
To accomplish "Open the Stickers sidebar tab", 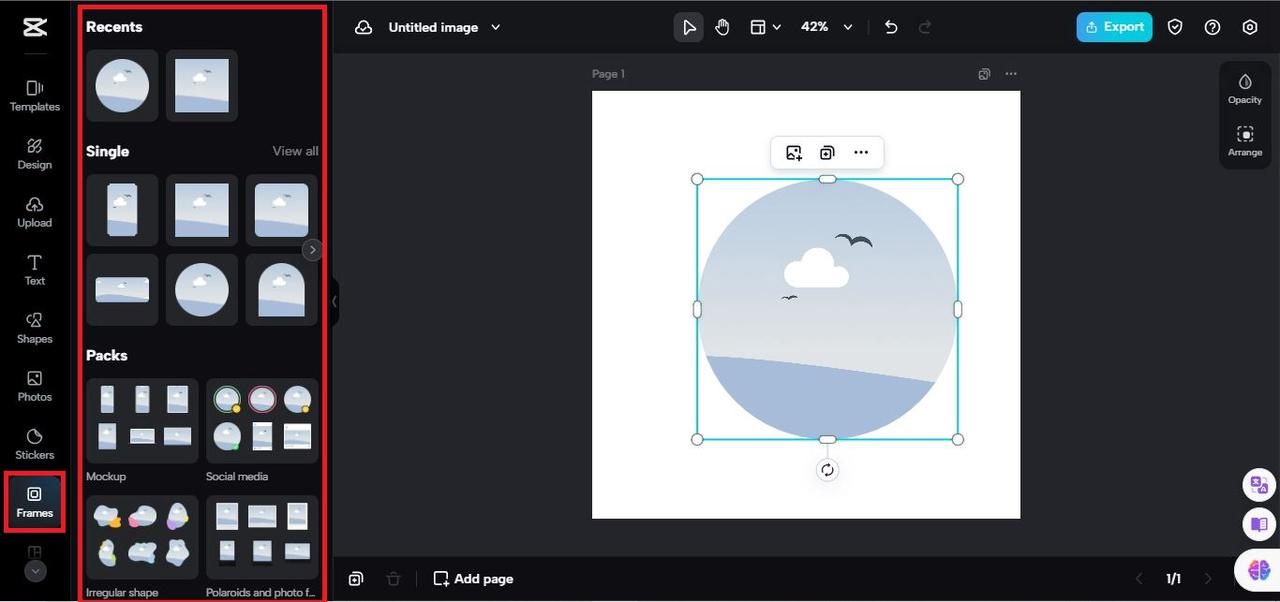I will (35, 444).
